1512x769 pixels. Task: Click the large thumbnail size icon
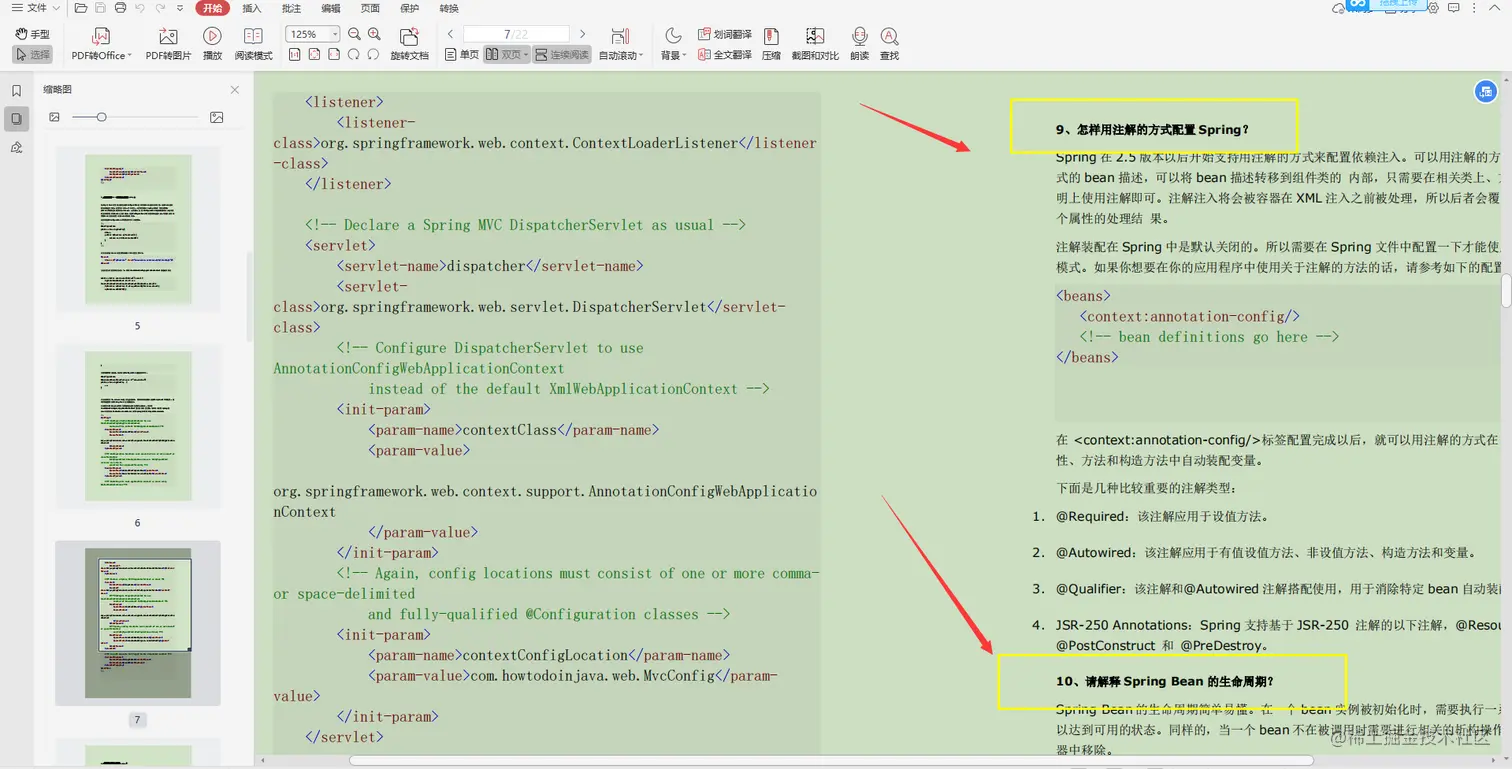coord(217,117)
